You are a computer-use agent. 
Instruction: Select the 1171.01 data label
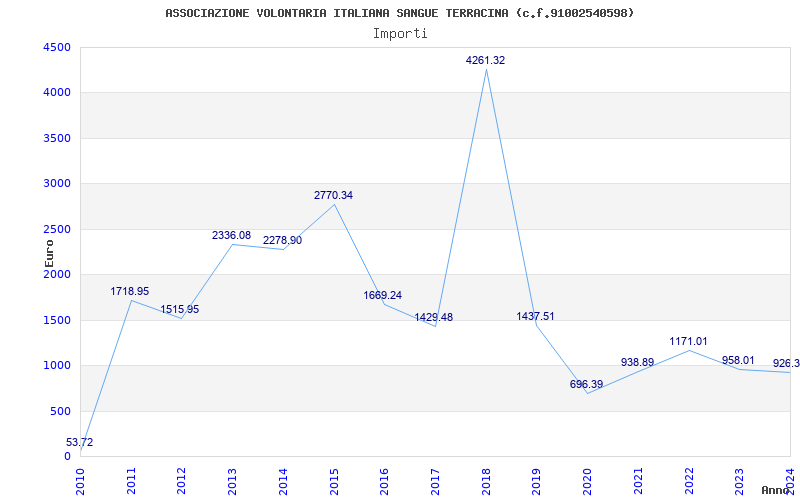coord(688,341)
